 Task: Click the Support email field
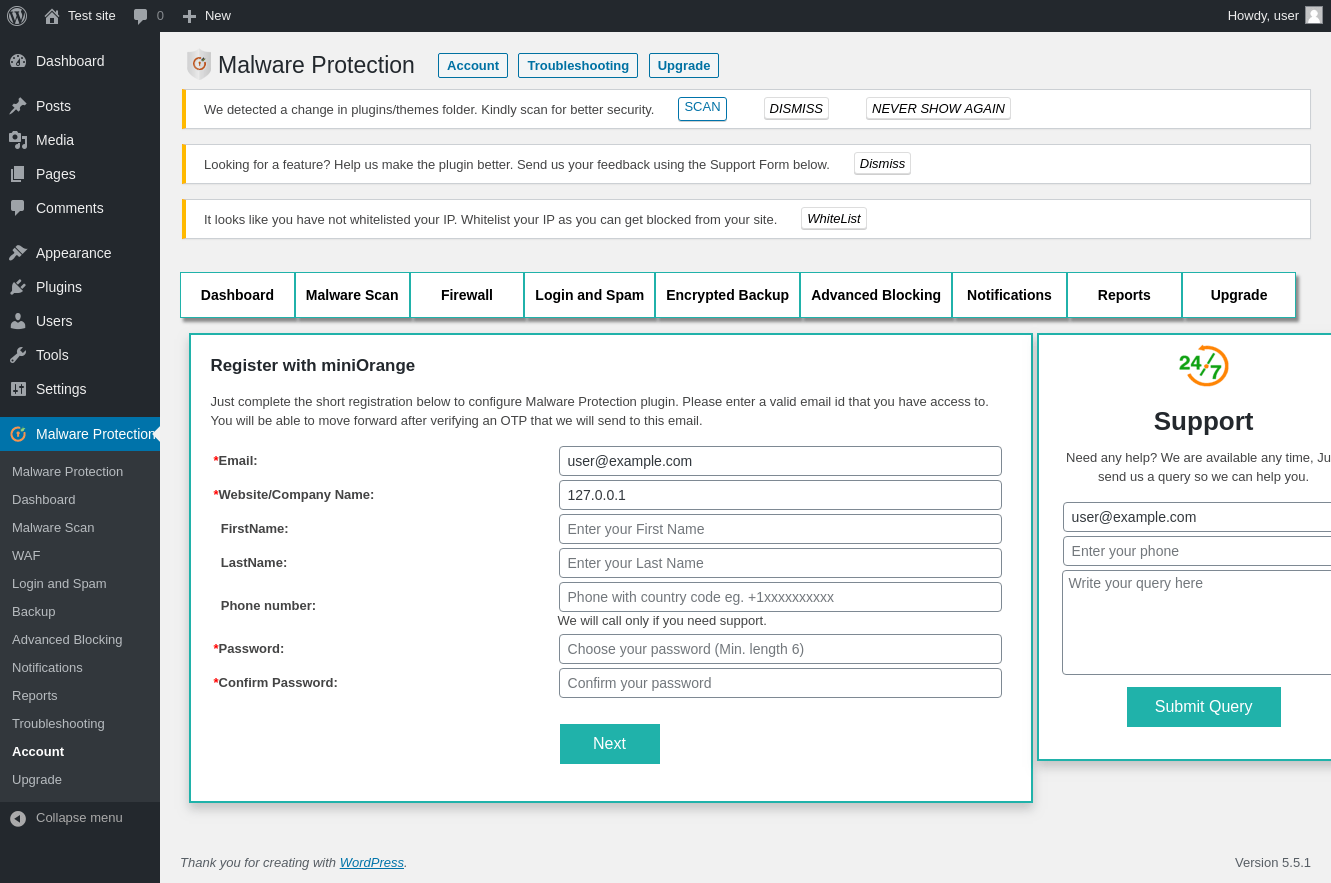pos(1197,517)
